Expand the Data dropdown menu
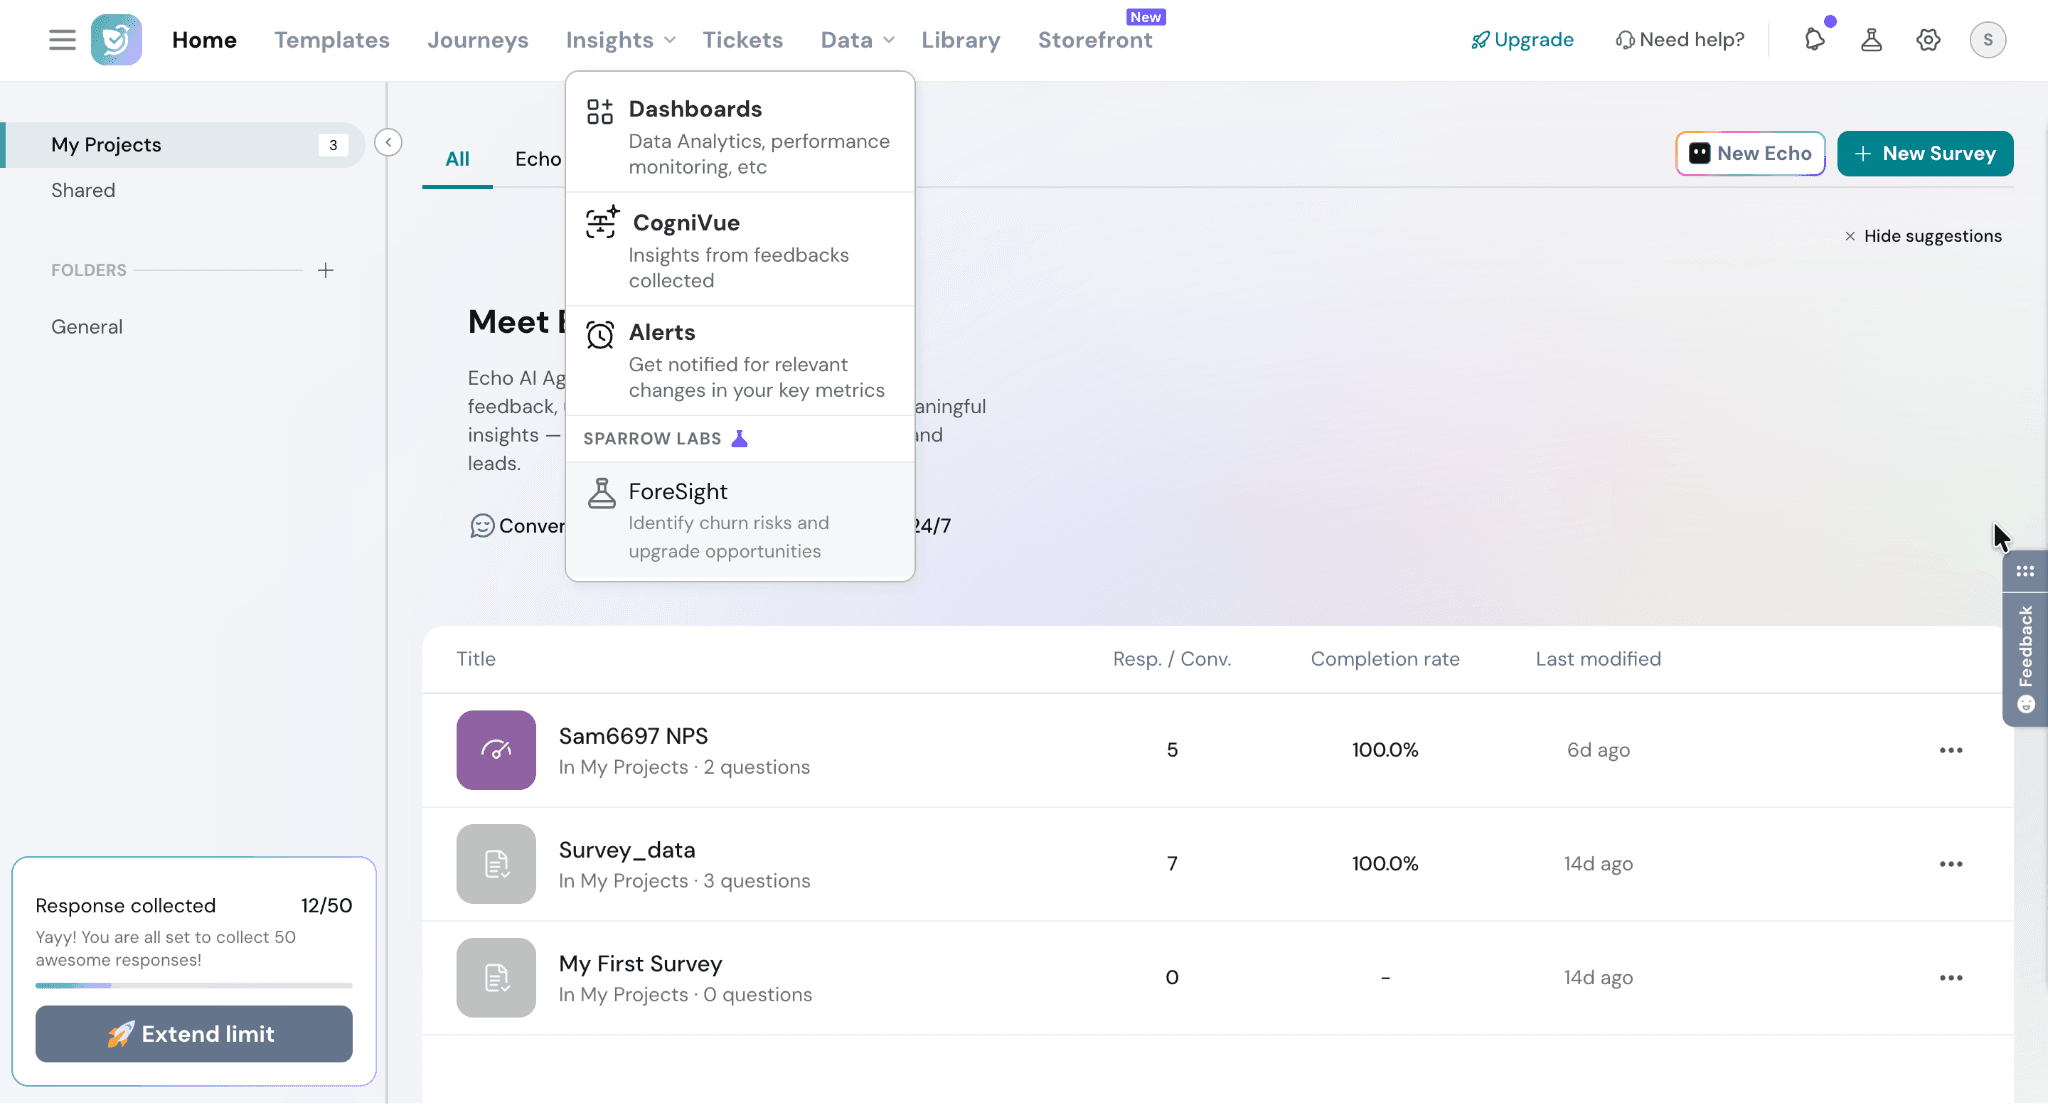 coord(857,40)
